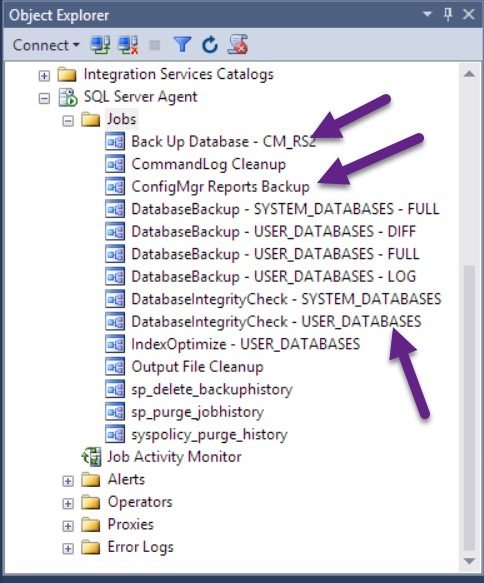Select the IndexOptimize - USER_DATABASES job

[x=245, y=344]
